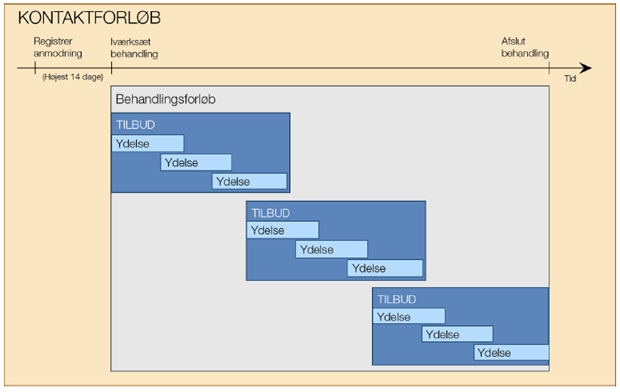Click the Registrer anmodning timeline tick
Image resolution: width=620 pixels, height=392 pixels.
pyautogui.click(x=35, y=68)
